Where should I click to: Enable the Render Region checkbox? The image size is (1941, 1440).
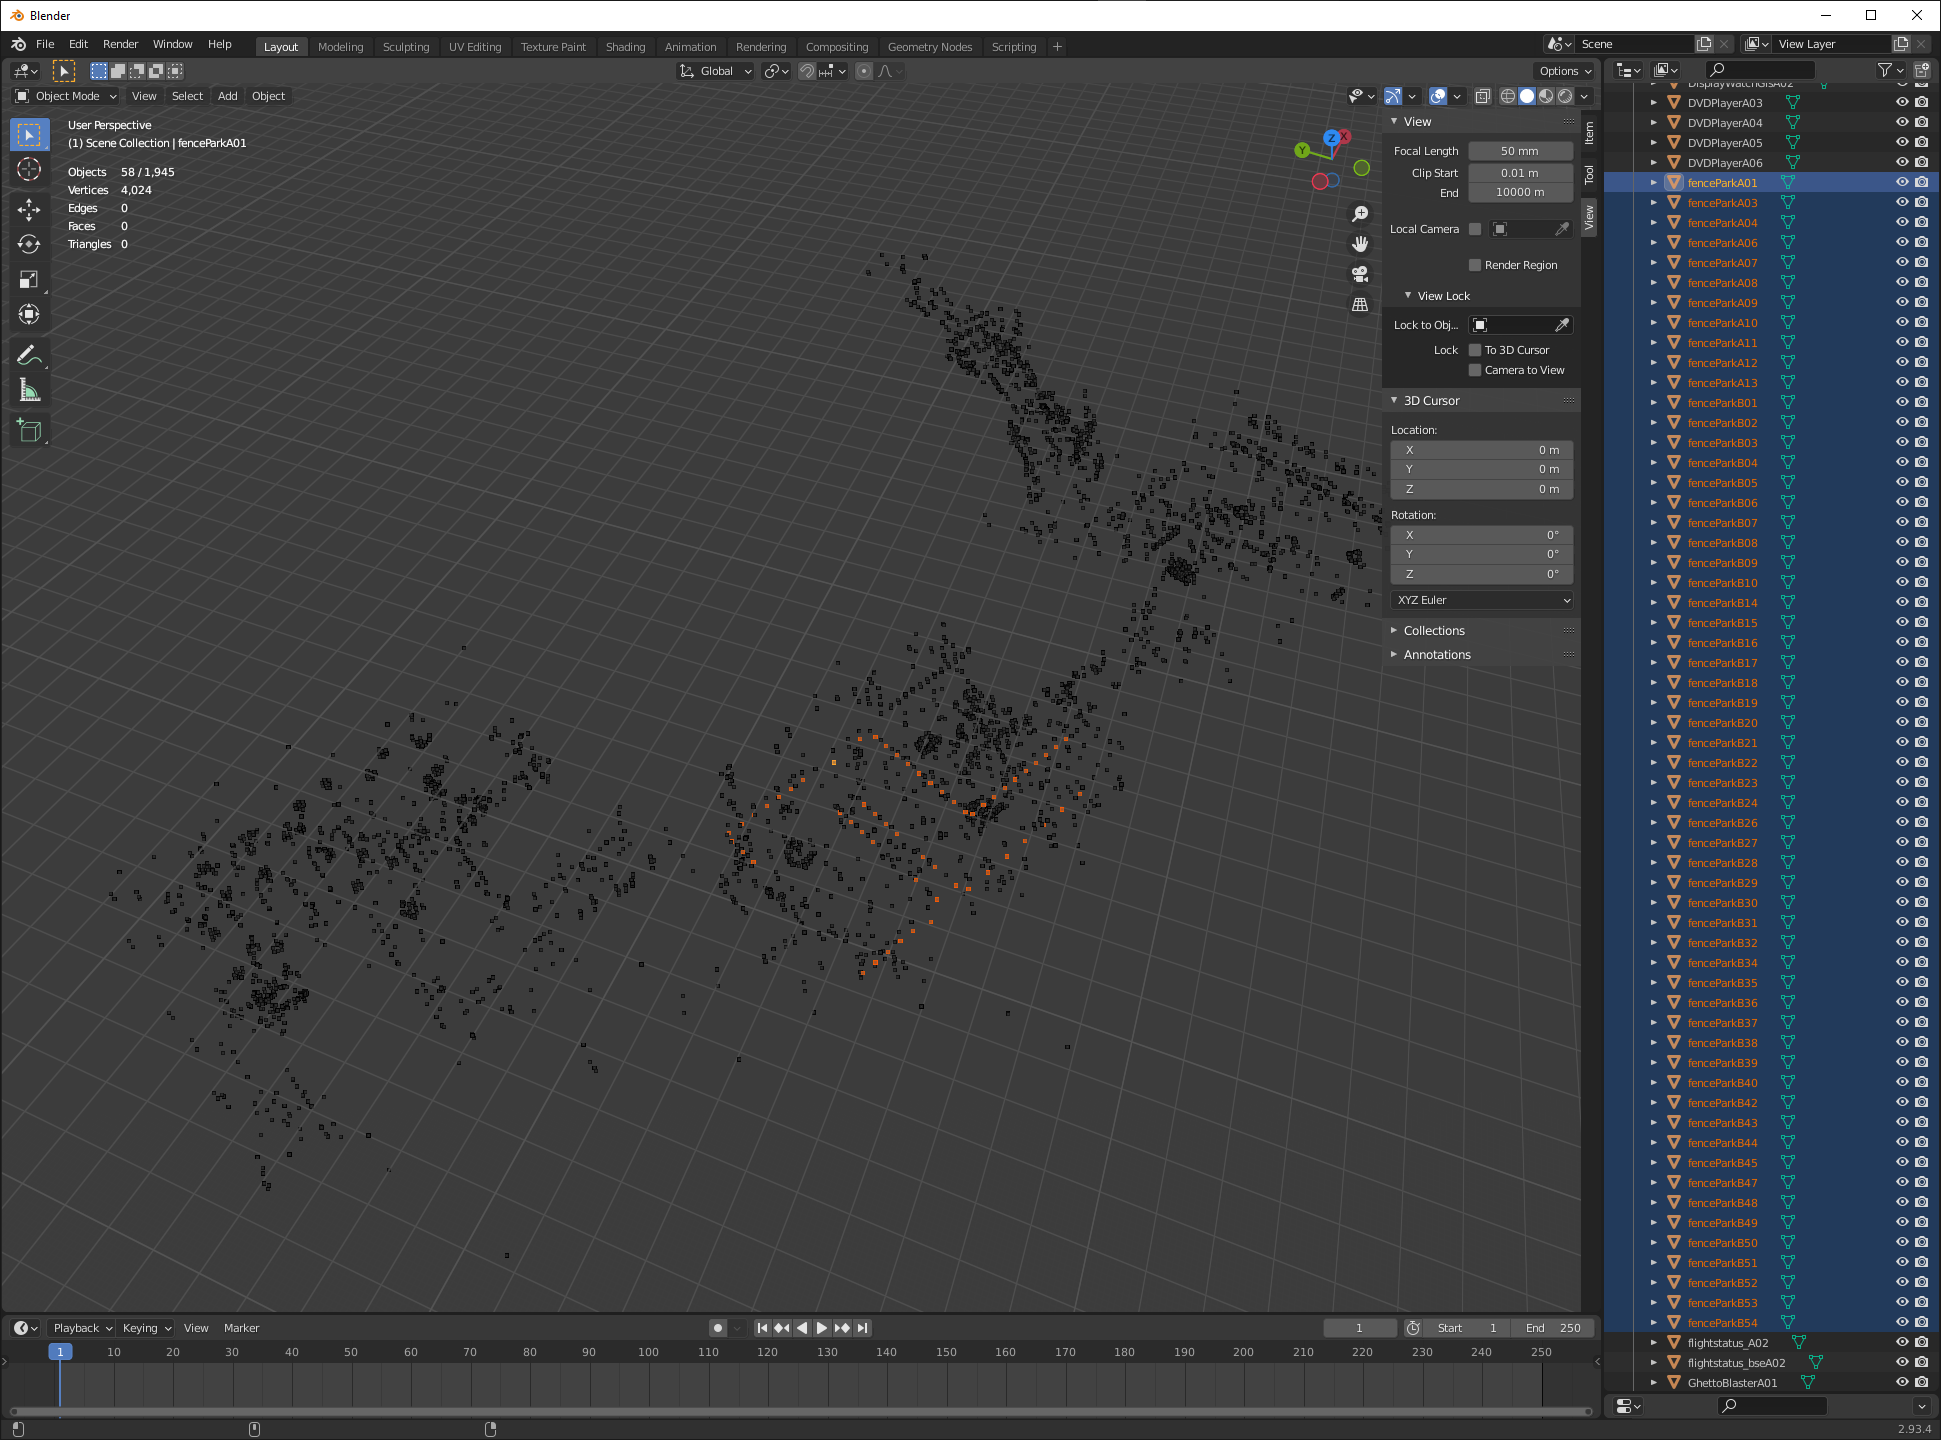1475,265
